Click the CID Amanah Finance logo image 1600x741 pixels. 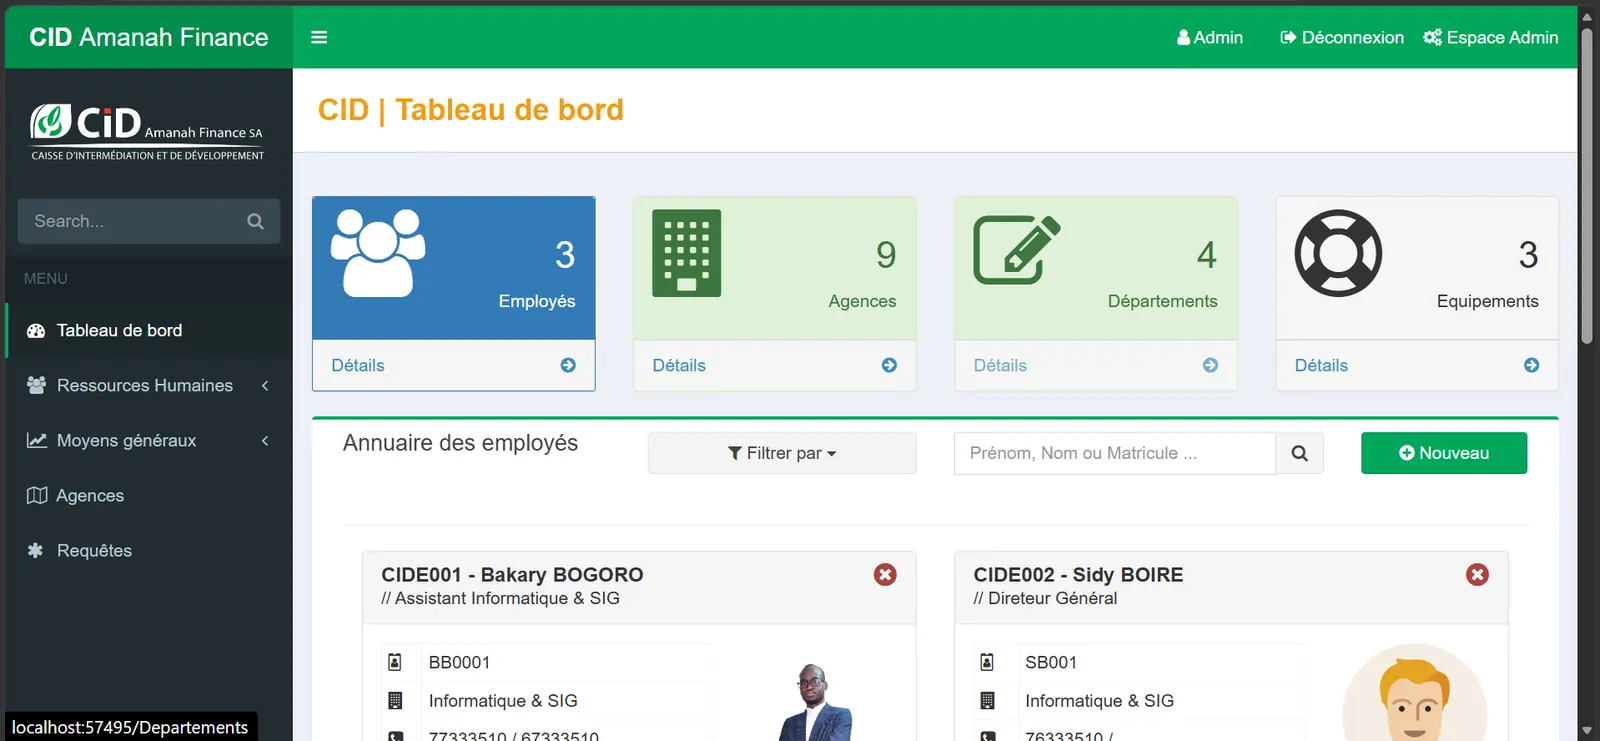point(148,132)
